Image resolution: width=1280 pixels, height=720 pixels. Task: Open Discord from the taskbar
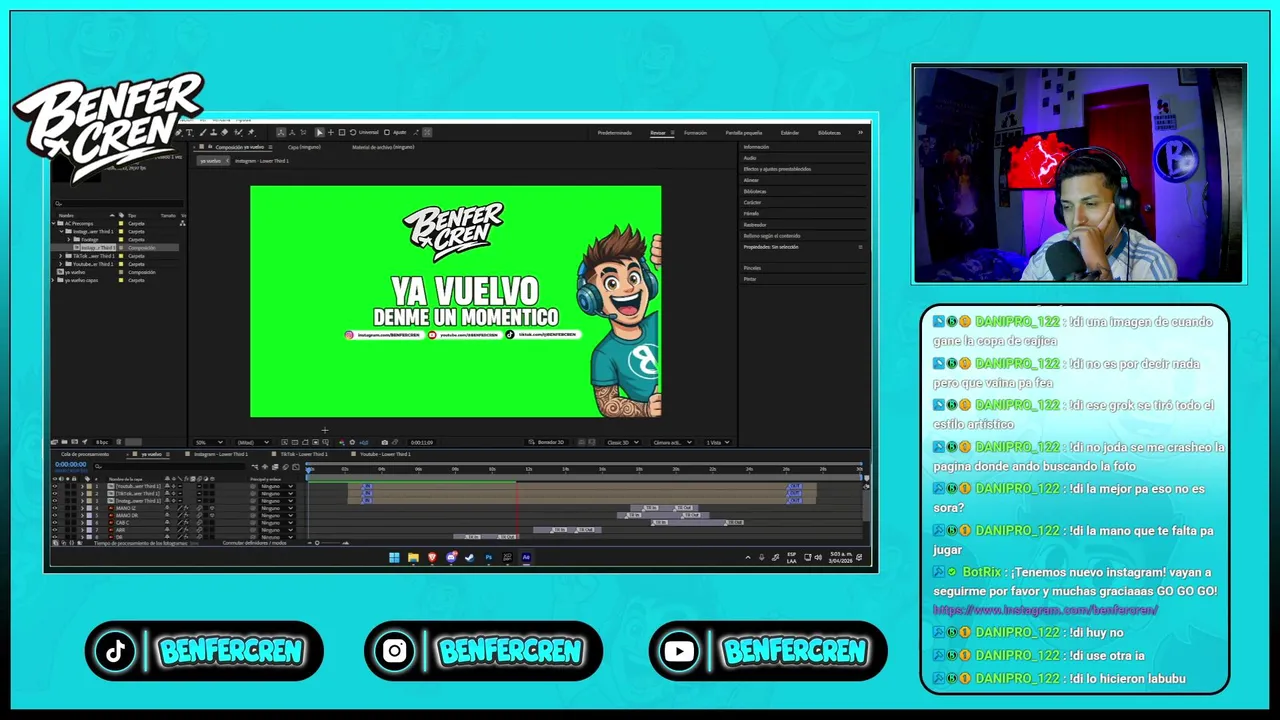pyautogui.click(x=451, y=557)
